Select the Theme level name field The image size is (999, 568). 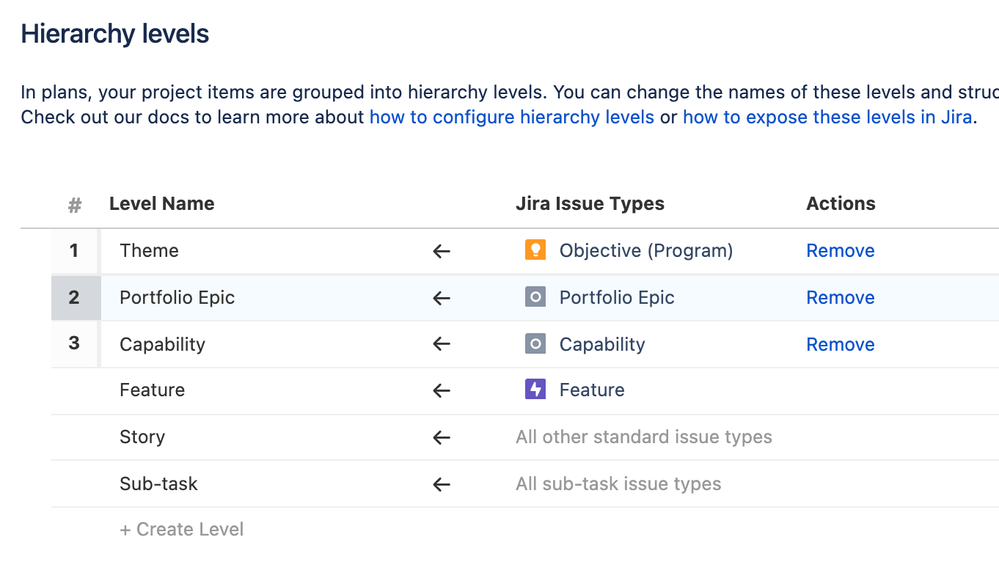(x=149, y=251)
